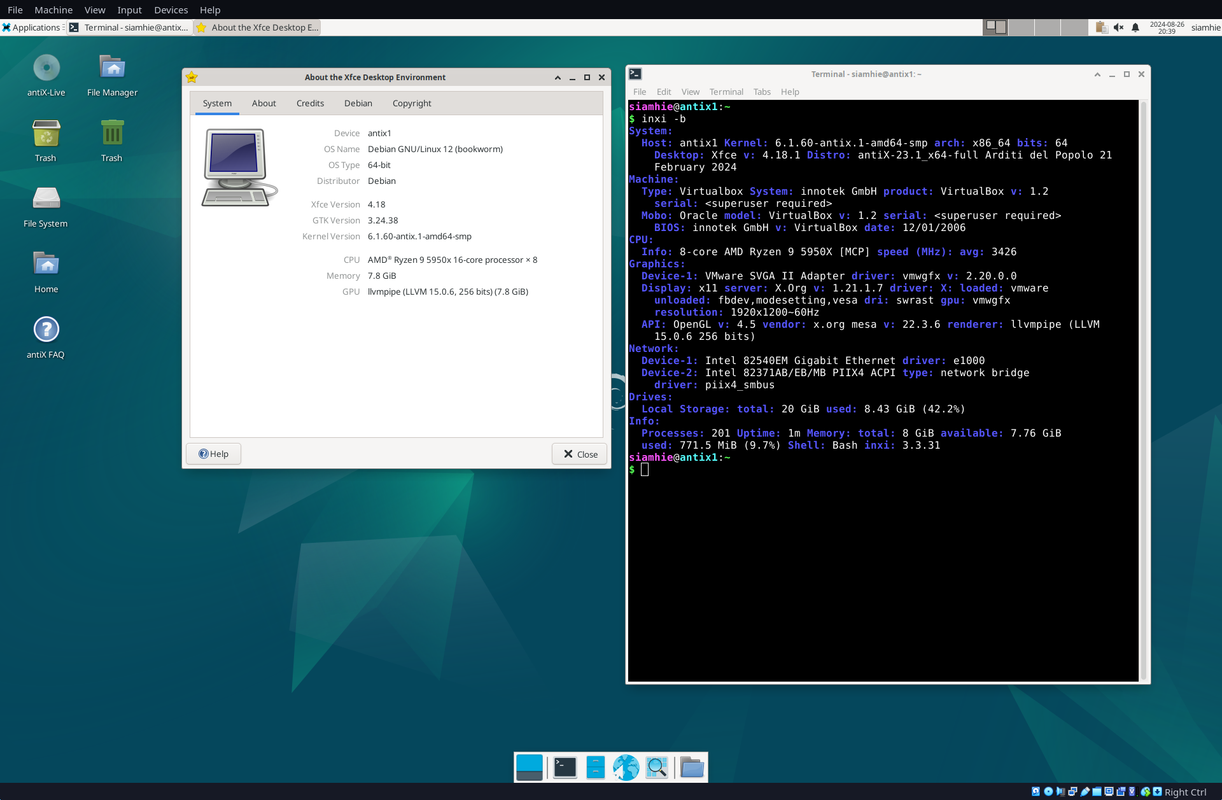1222x800 pixels.
Task: Open the Applications menu in the Xfce panel
Action: pos(31,27)
